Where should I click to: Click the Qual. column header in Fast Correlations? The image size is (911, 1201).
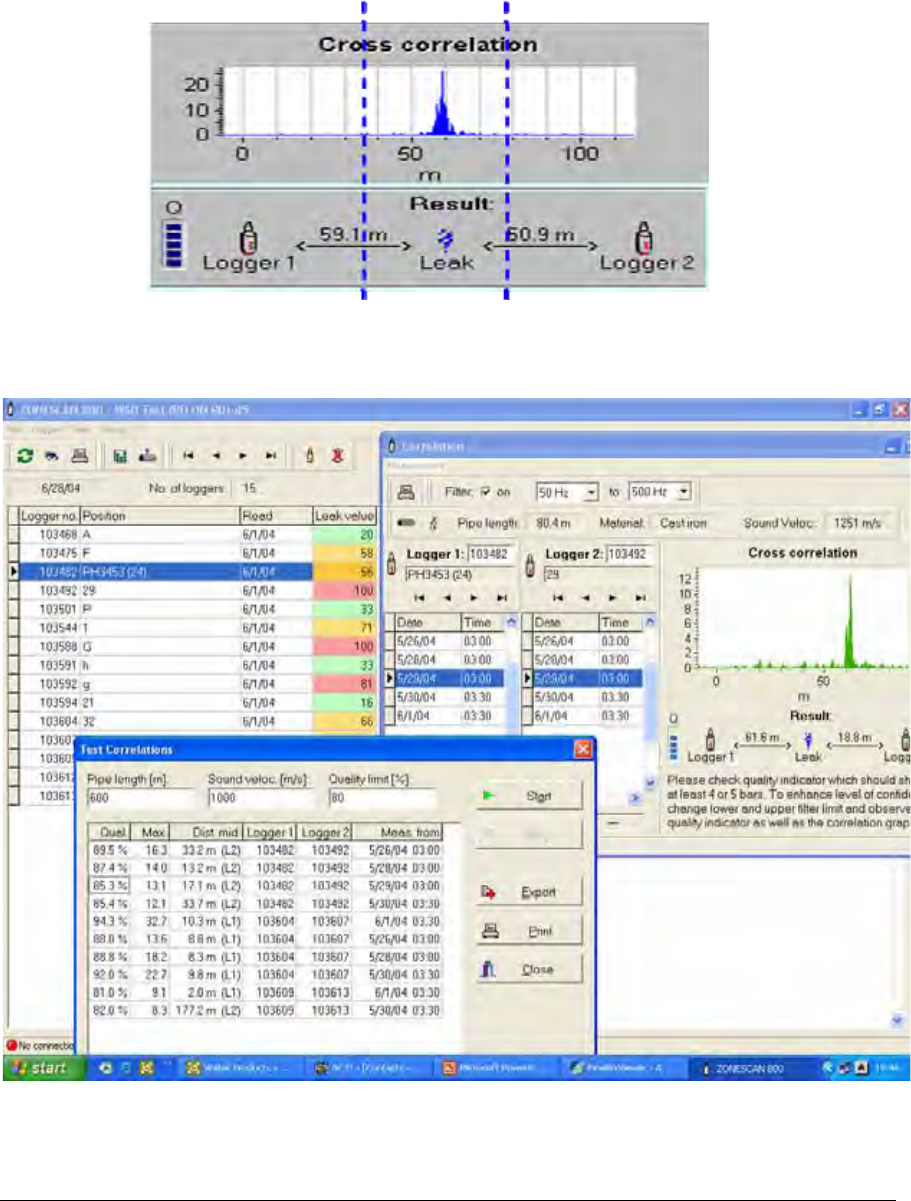[x=107, y=830]
